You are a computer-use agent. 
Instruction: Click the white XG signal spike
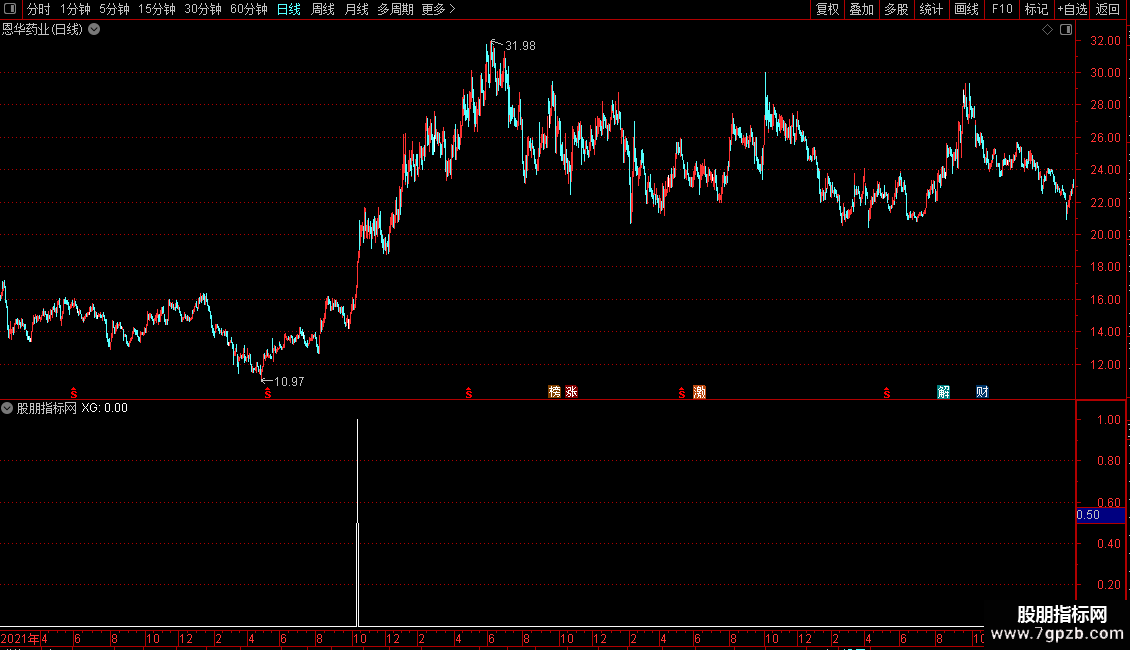pos(357,522)
